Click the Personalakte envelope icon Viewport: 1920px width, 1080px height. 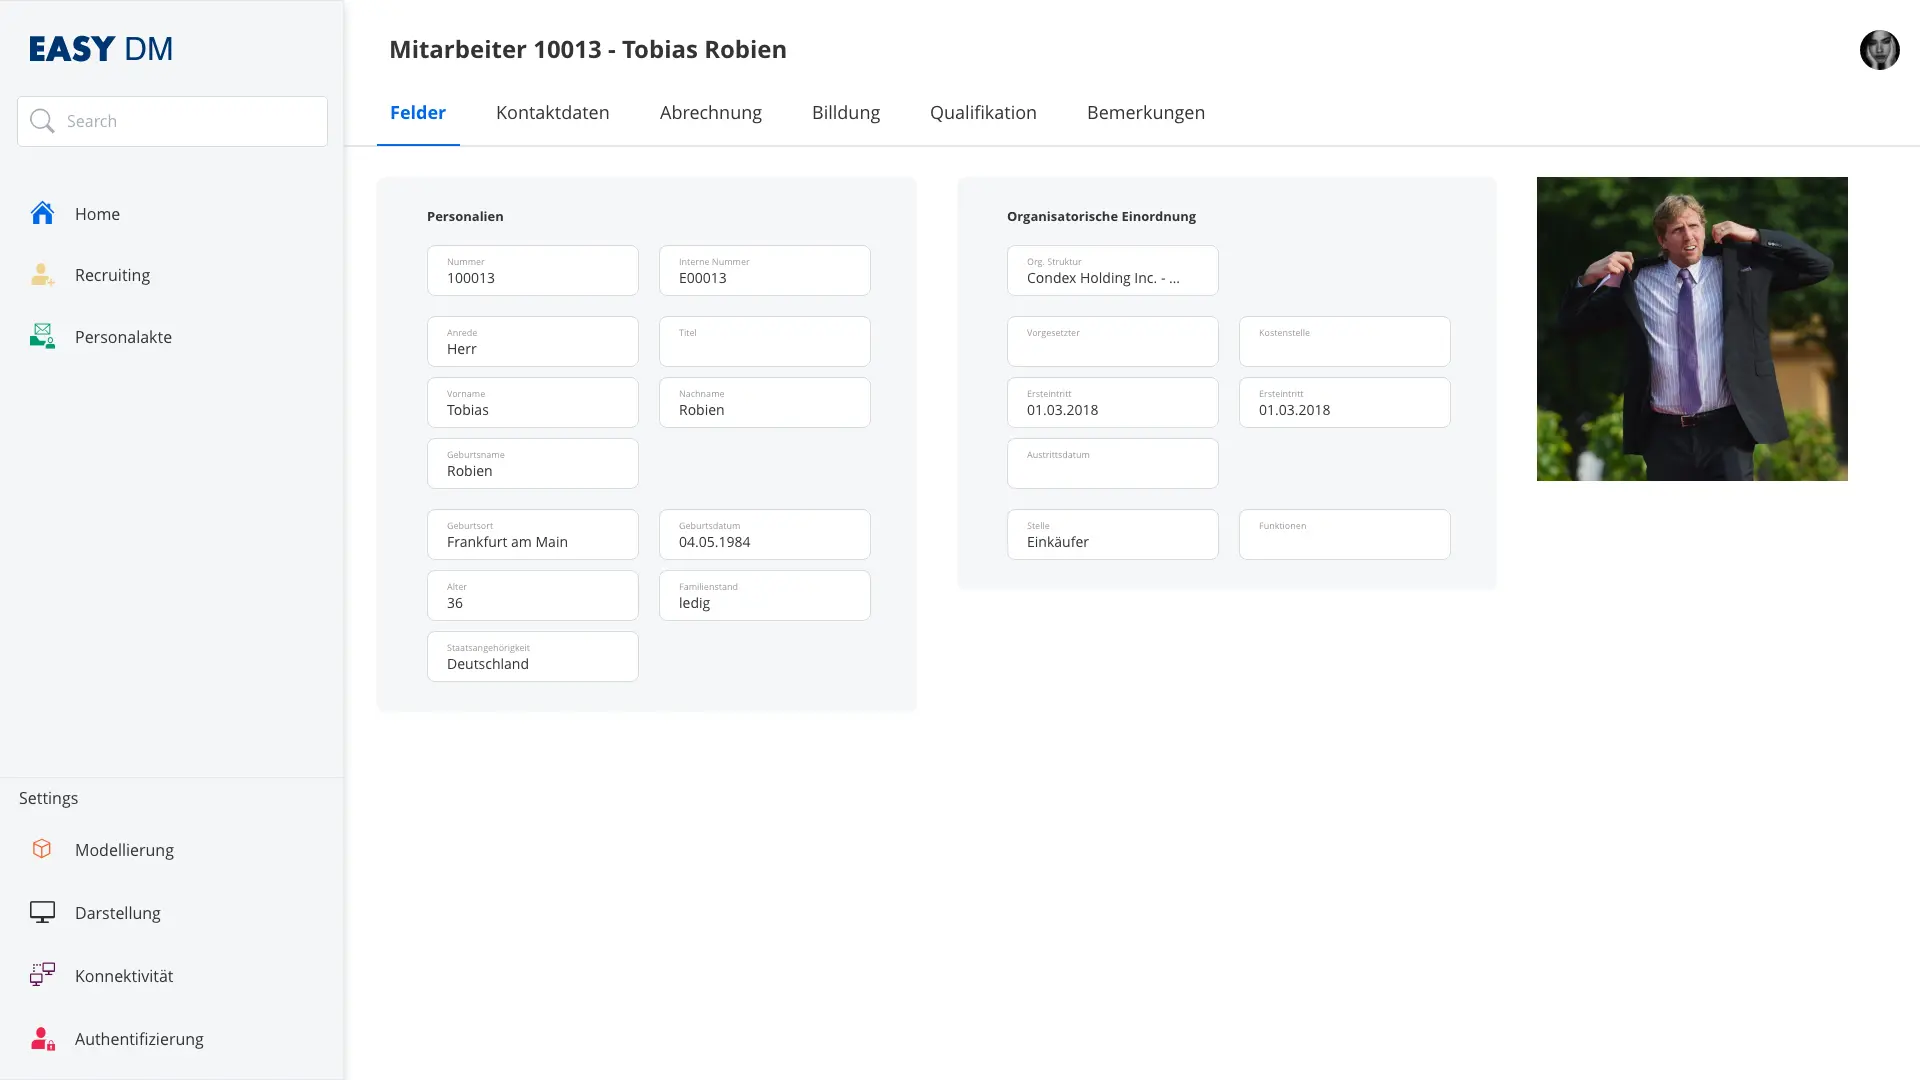tap(42, 336)
